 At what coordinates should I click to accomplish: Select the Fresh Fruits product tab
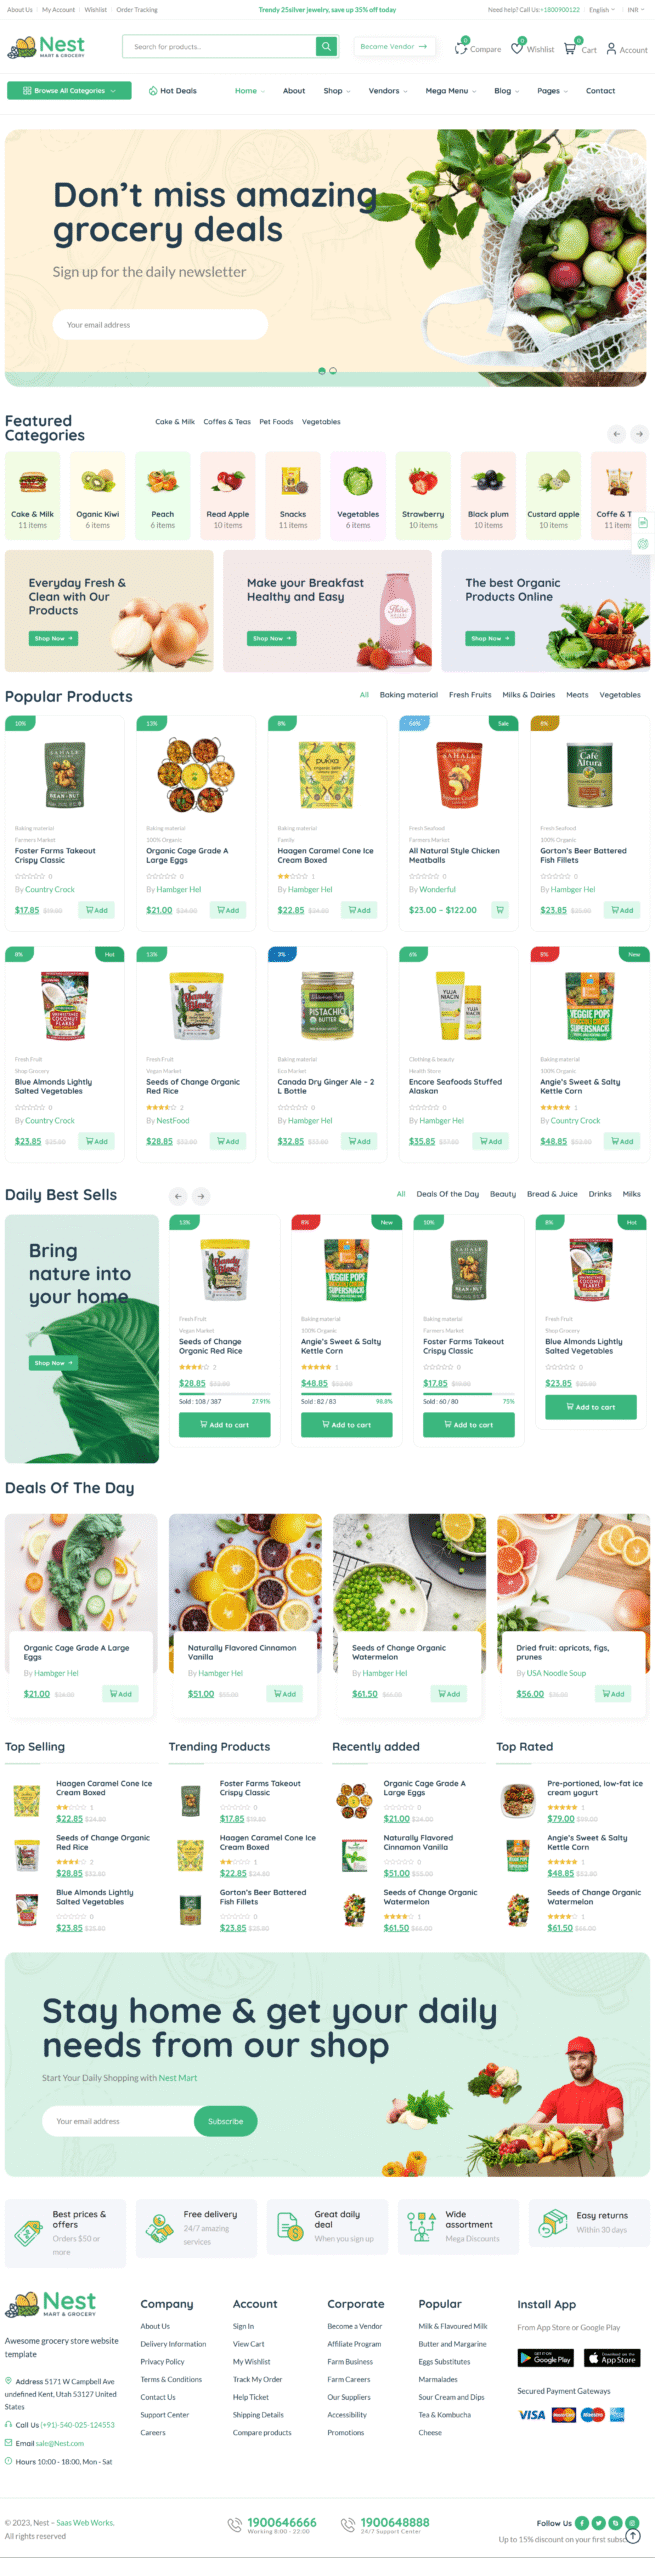[x=470, y=695]
